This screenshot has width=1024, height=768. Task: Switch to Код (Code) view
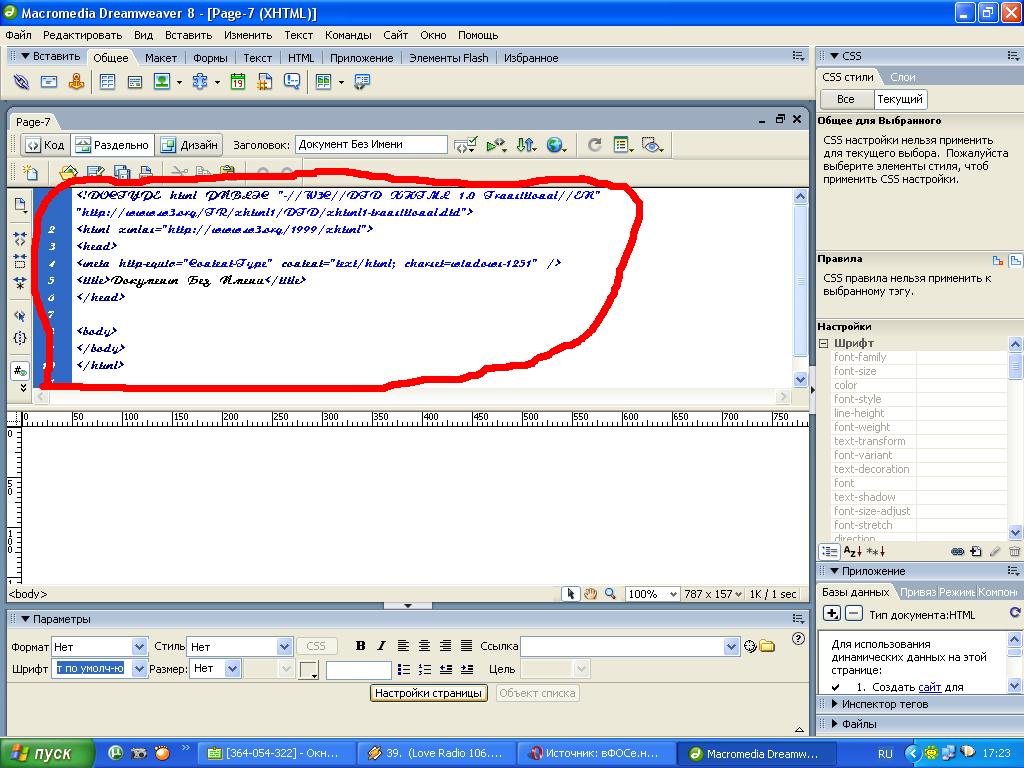(x=45, y=145)
